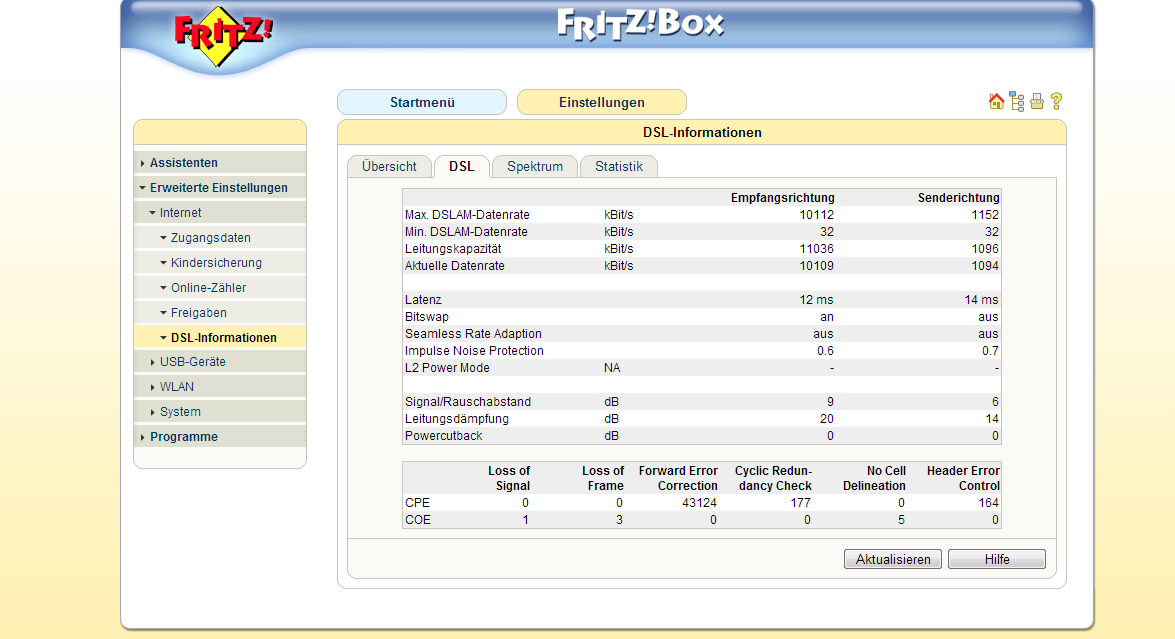Viewport: 1175px width, 639px height.
Task: Click the WLAN sidebar label
Action: pyautogui.click(x=177, y=387)
